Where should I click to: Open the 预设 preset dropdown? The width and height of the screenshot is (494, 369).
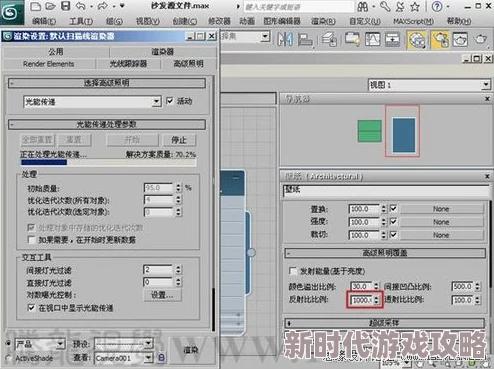124,344
